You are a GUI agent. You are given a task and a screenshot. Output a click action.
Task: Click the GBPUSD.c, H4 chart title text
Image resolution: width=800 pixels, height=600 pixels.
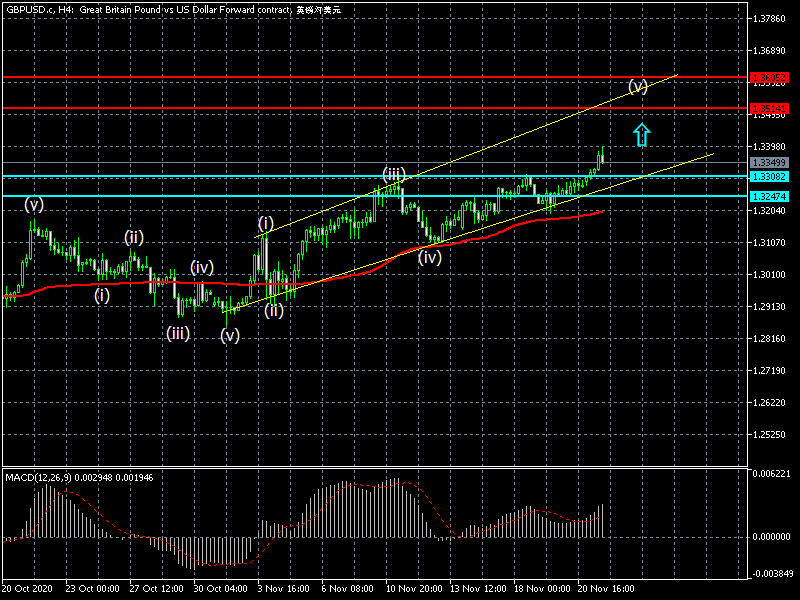click(173, 10)
